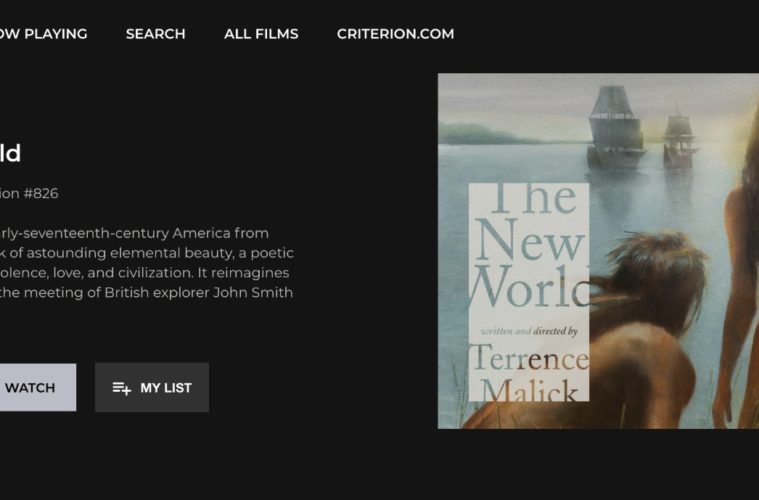Open the All Films catalog
Screen dimensions: 759x500
pos(261,34)
